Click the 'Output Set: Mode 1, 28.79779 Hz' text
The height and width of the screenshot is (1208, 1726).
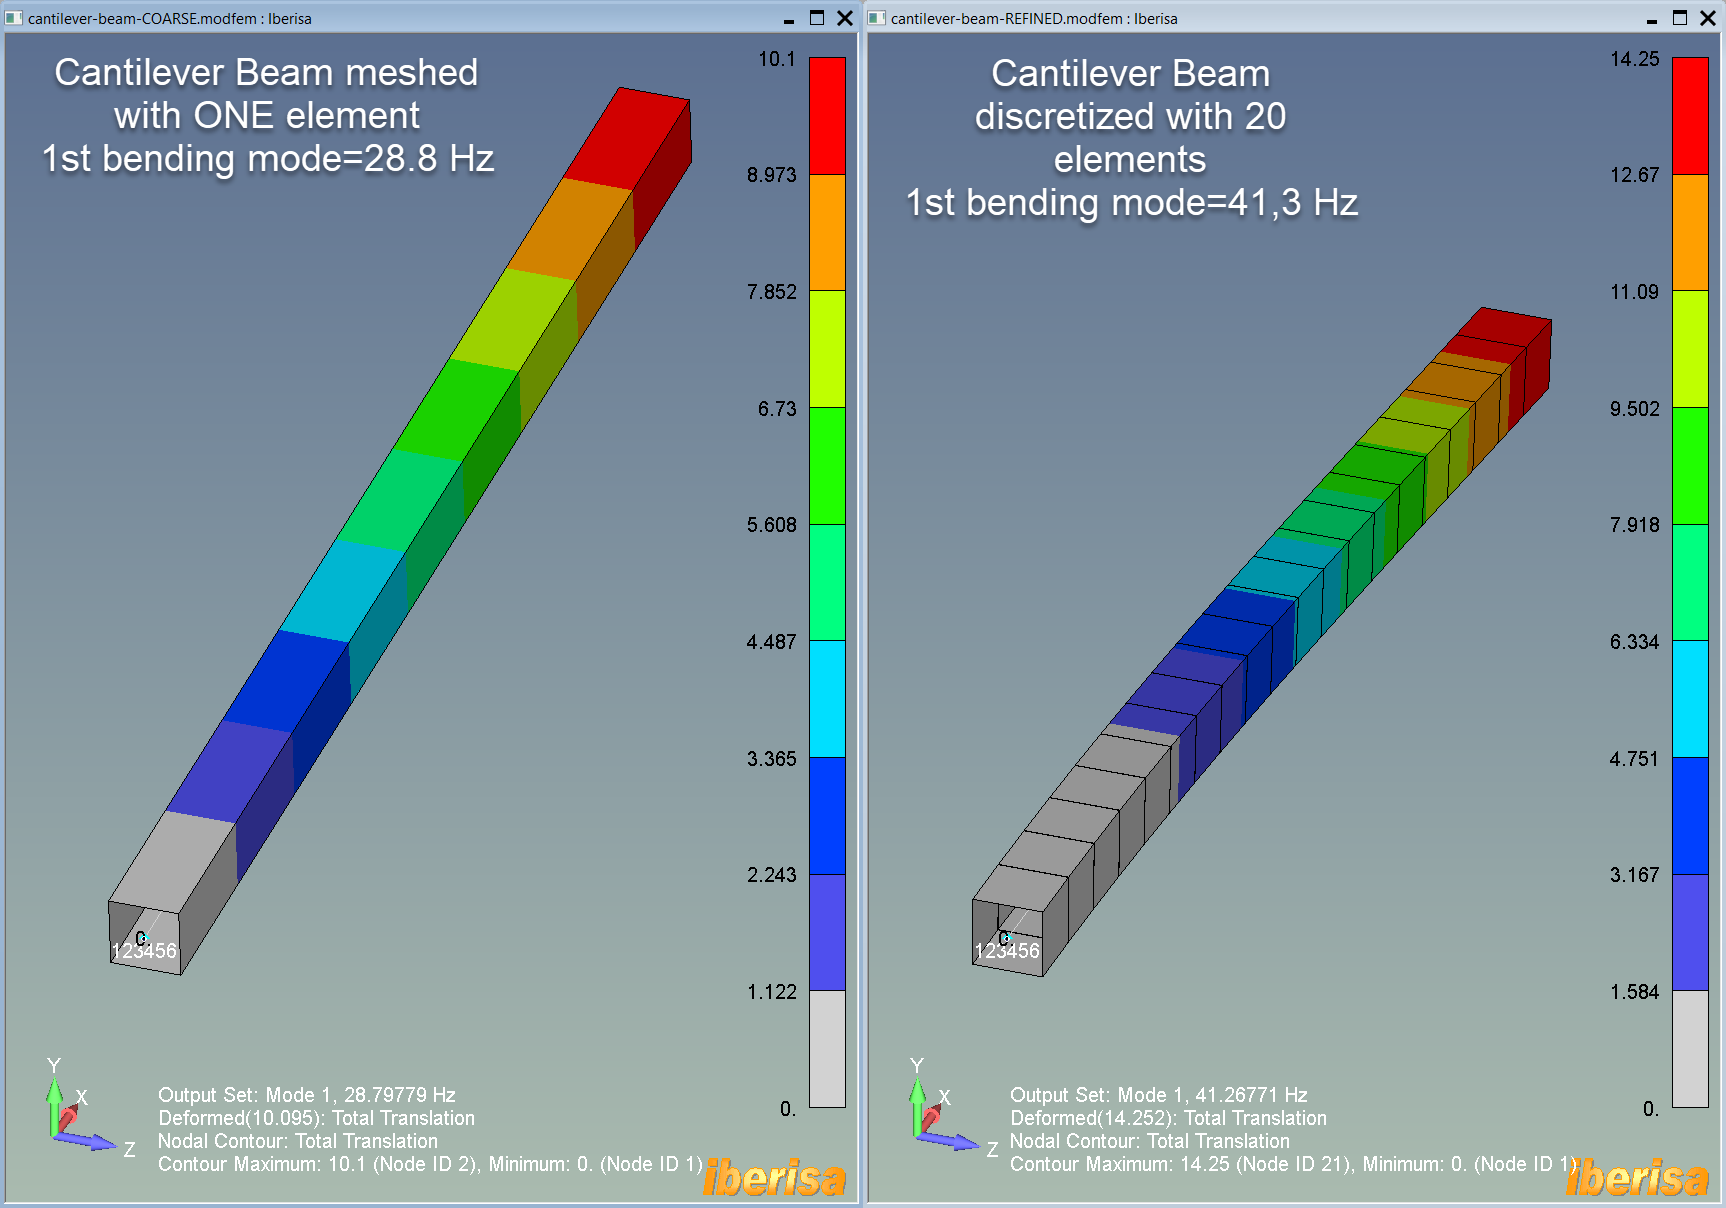pos(307,1095)
